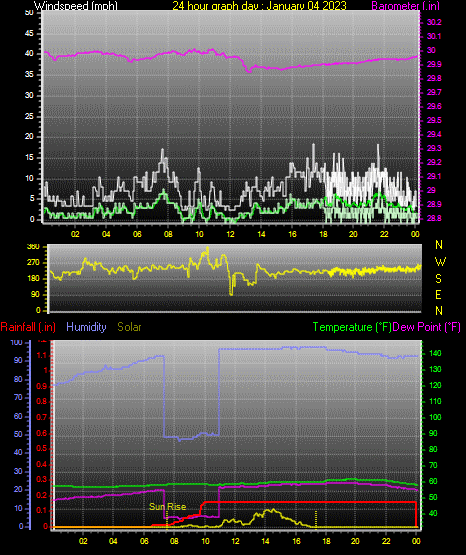Image resolution: width=466 pixels, height=555 pixels.
Task: Click wind direction axis value '180'
Action: click(33, 279)
